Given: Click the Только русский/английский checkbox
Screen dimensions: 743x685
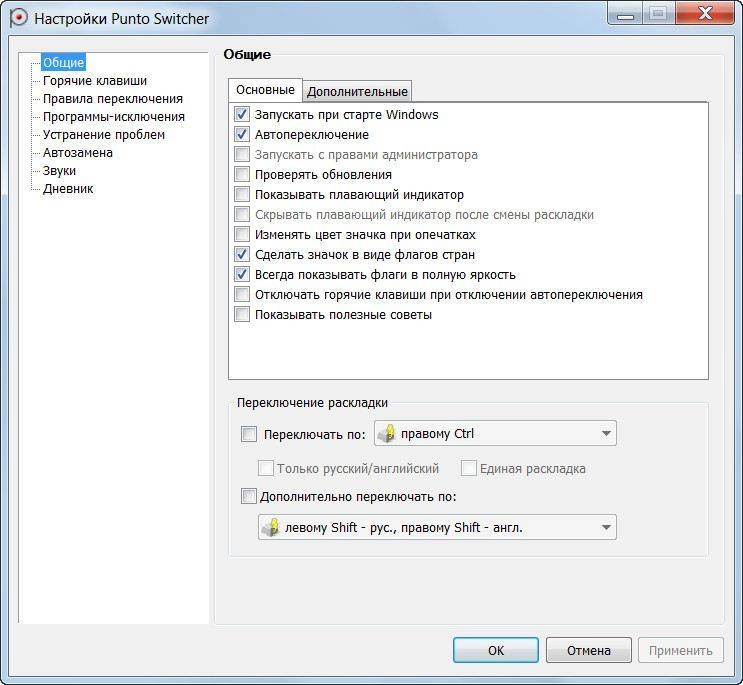Looking at the screenshot, I should (x=266, y=469).
